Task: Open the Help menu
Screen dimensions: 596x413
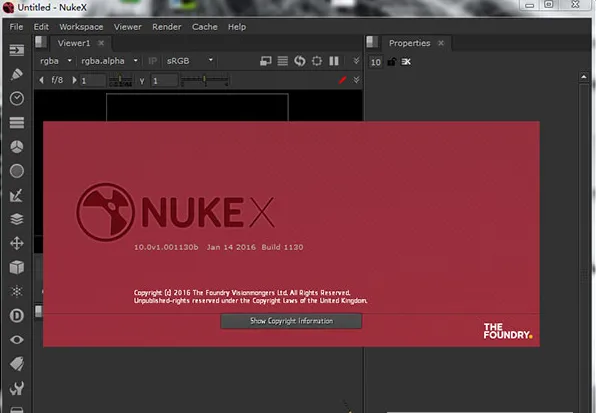Action: tap(237, 27)
